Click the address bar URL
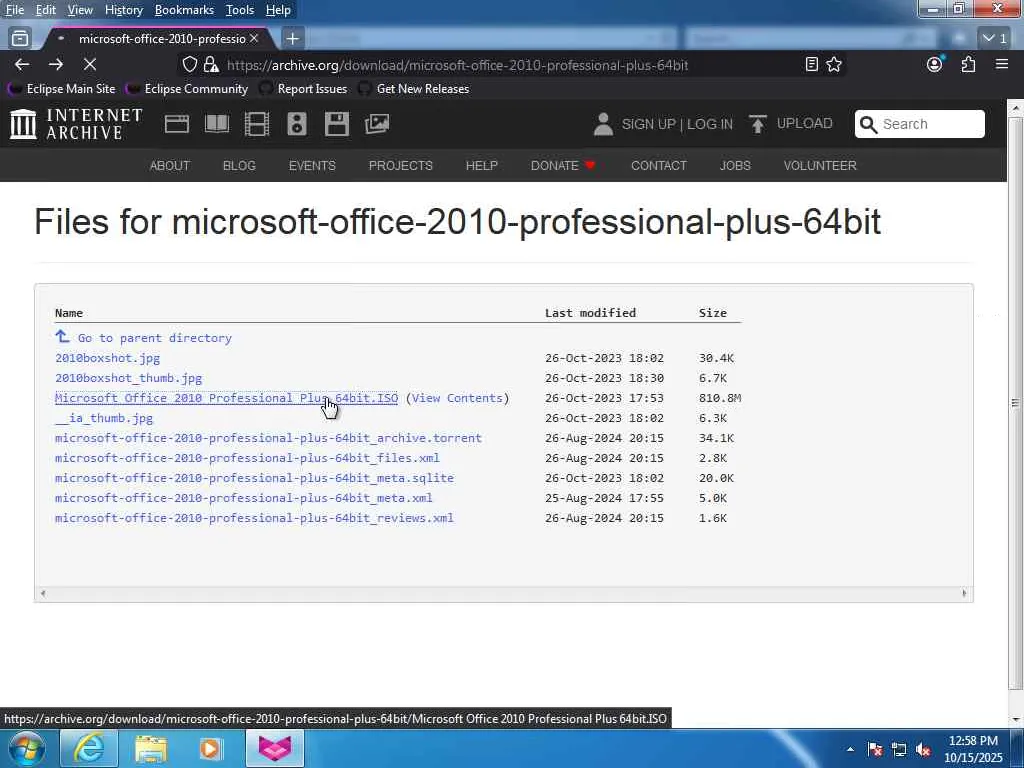Screen dimensions: 1024x768 click(457, 65)
